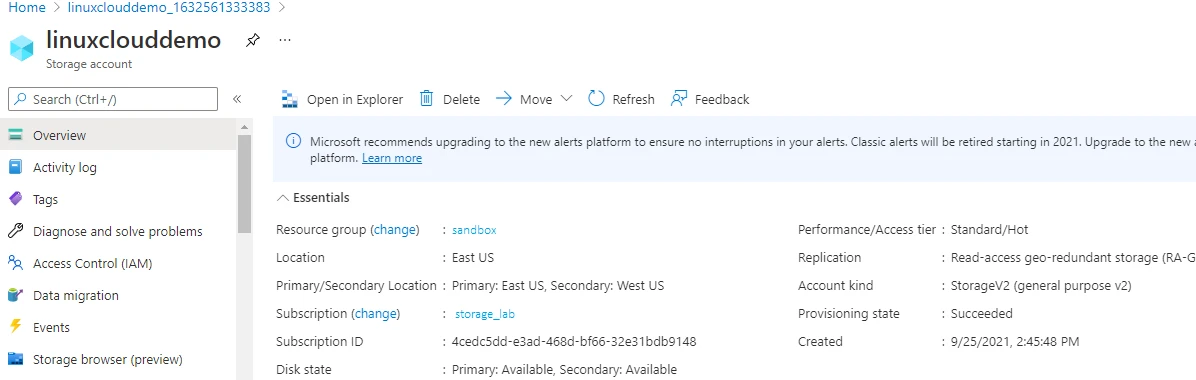The height and width of the screenshot is (380, 1196).
Task: Follow the Learn more link
Action: point(391,158)
